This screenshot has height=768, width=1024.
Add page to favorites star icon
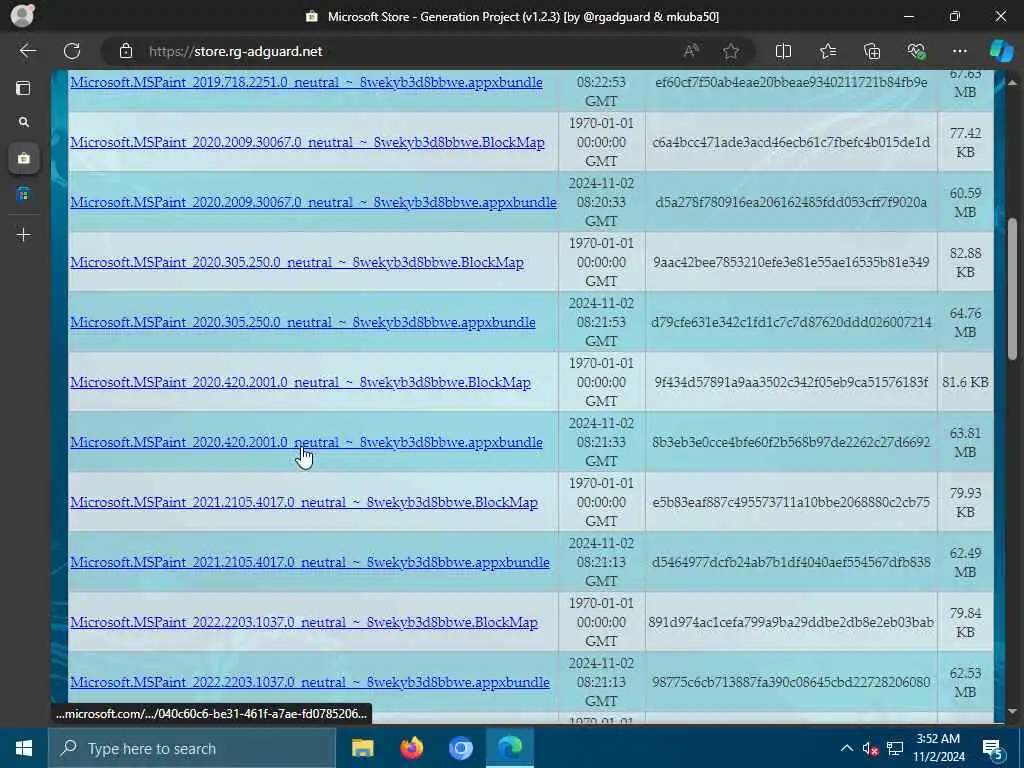(x=731, y=51)
